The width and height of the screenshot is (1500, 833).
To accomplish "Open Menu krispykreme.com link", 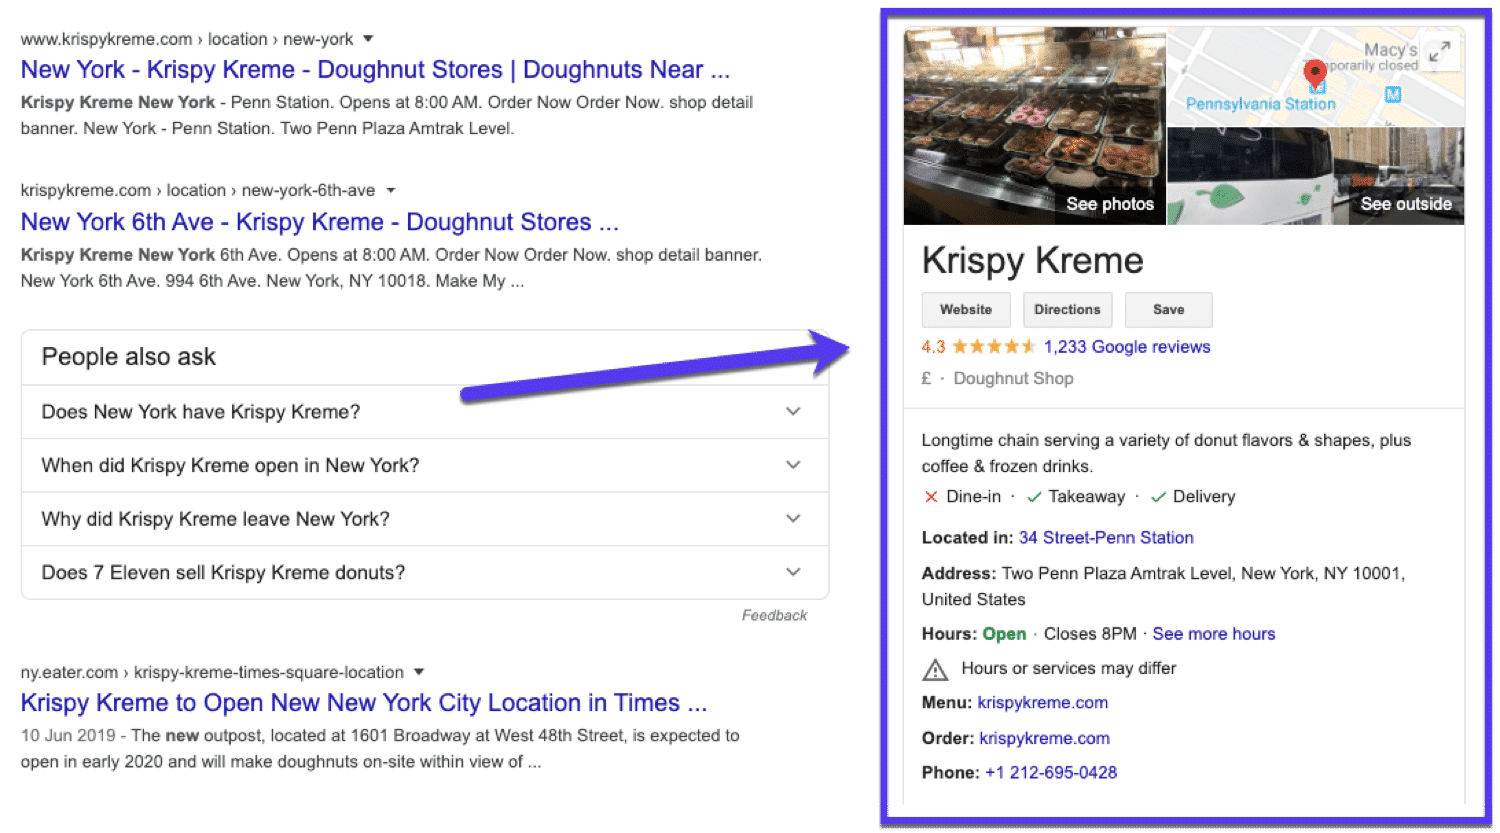I will point(1043,703).
